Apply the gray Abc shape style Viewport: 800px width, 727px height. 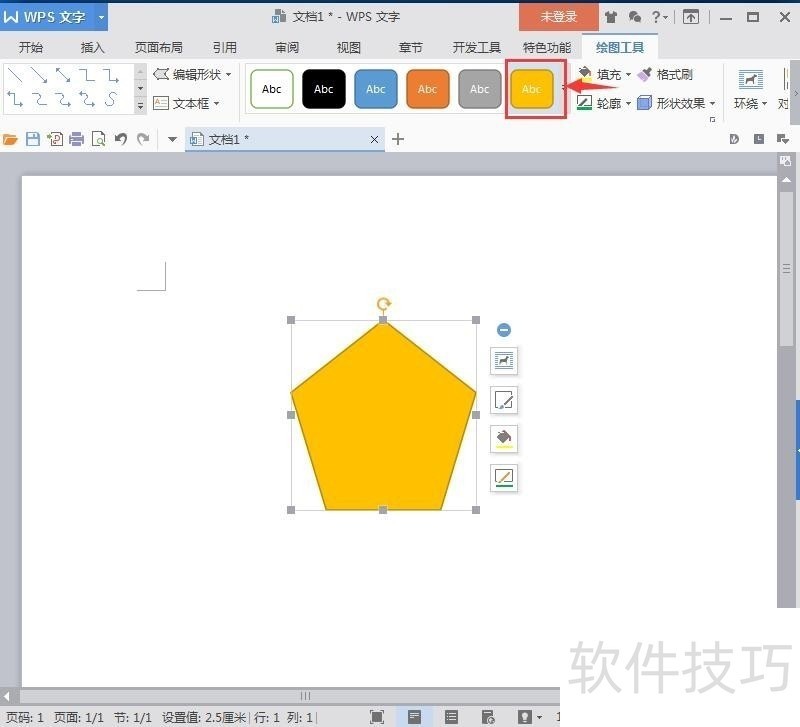480,89
